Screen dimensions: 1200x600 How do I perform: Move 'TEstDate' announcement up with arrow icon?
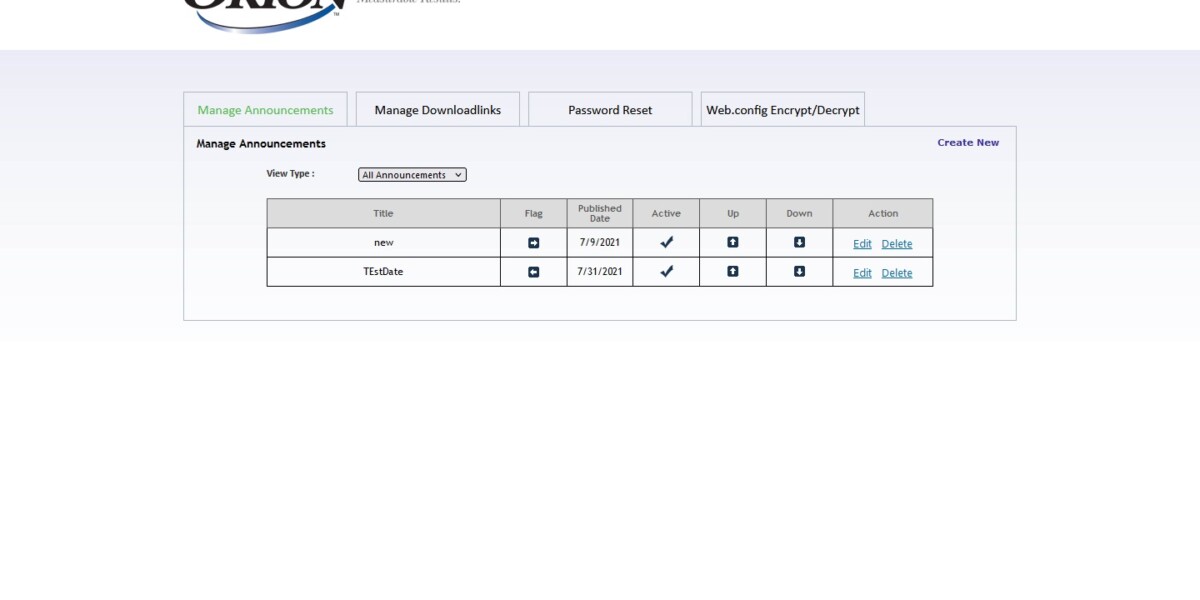[x=733, y=271]
